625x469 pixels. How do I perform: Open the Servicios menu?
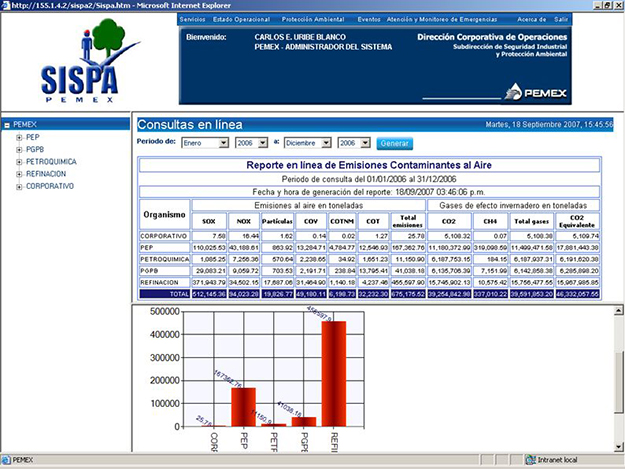pyautogui.click(x=192, y=19)
